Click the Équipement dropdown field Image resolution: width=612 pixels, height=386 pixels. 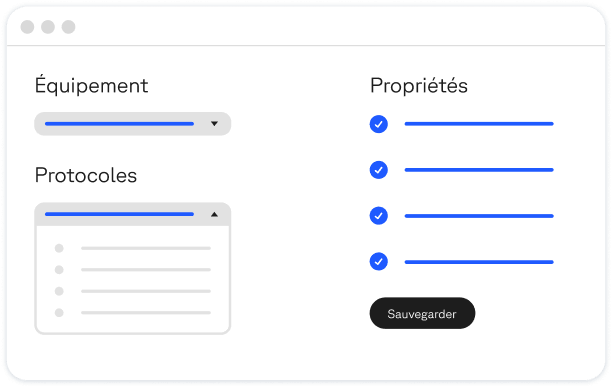point(133,124)
